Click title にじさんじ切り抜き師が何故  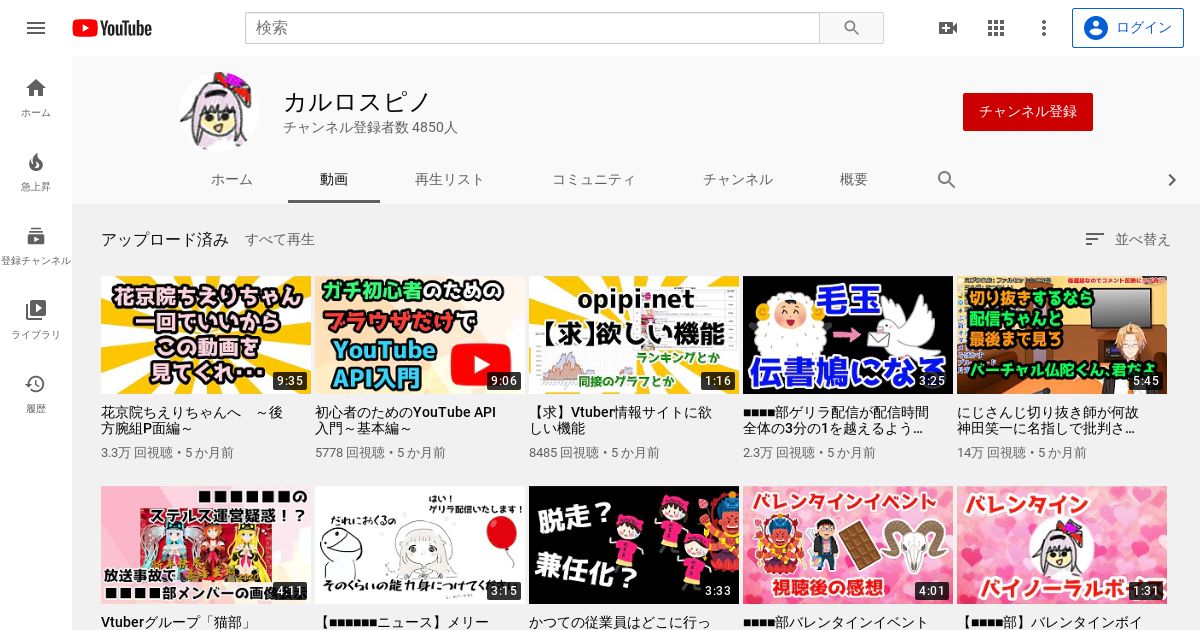1048,420
